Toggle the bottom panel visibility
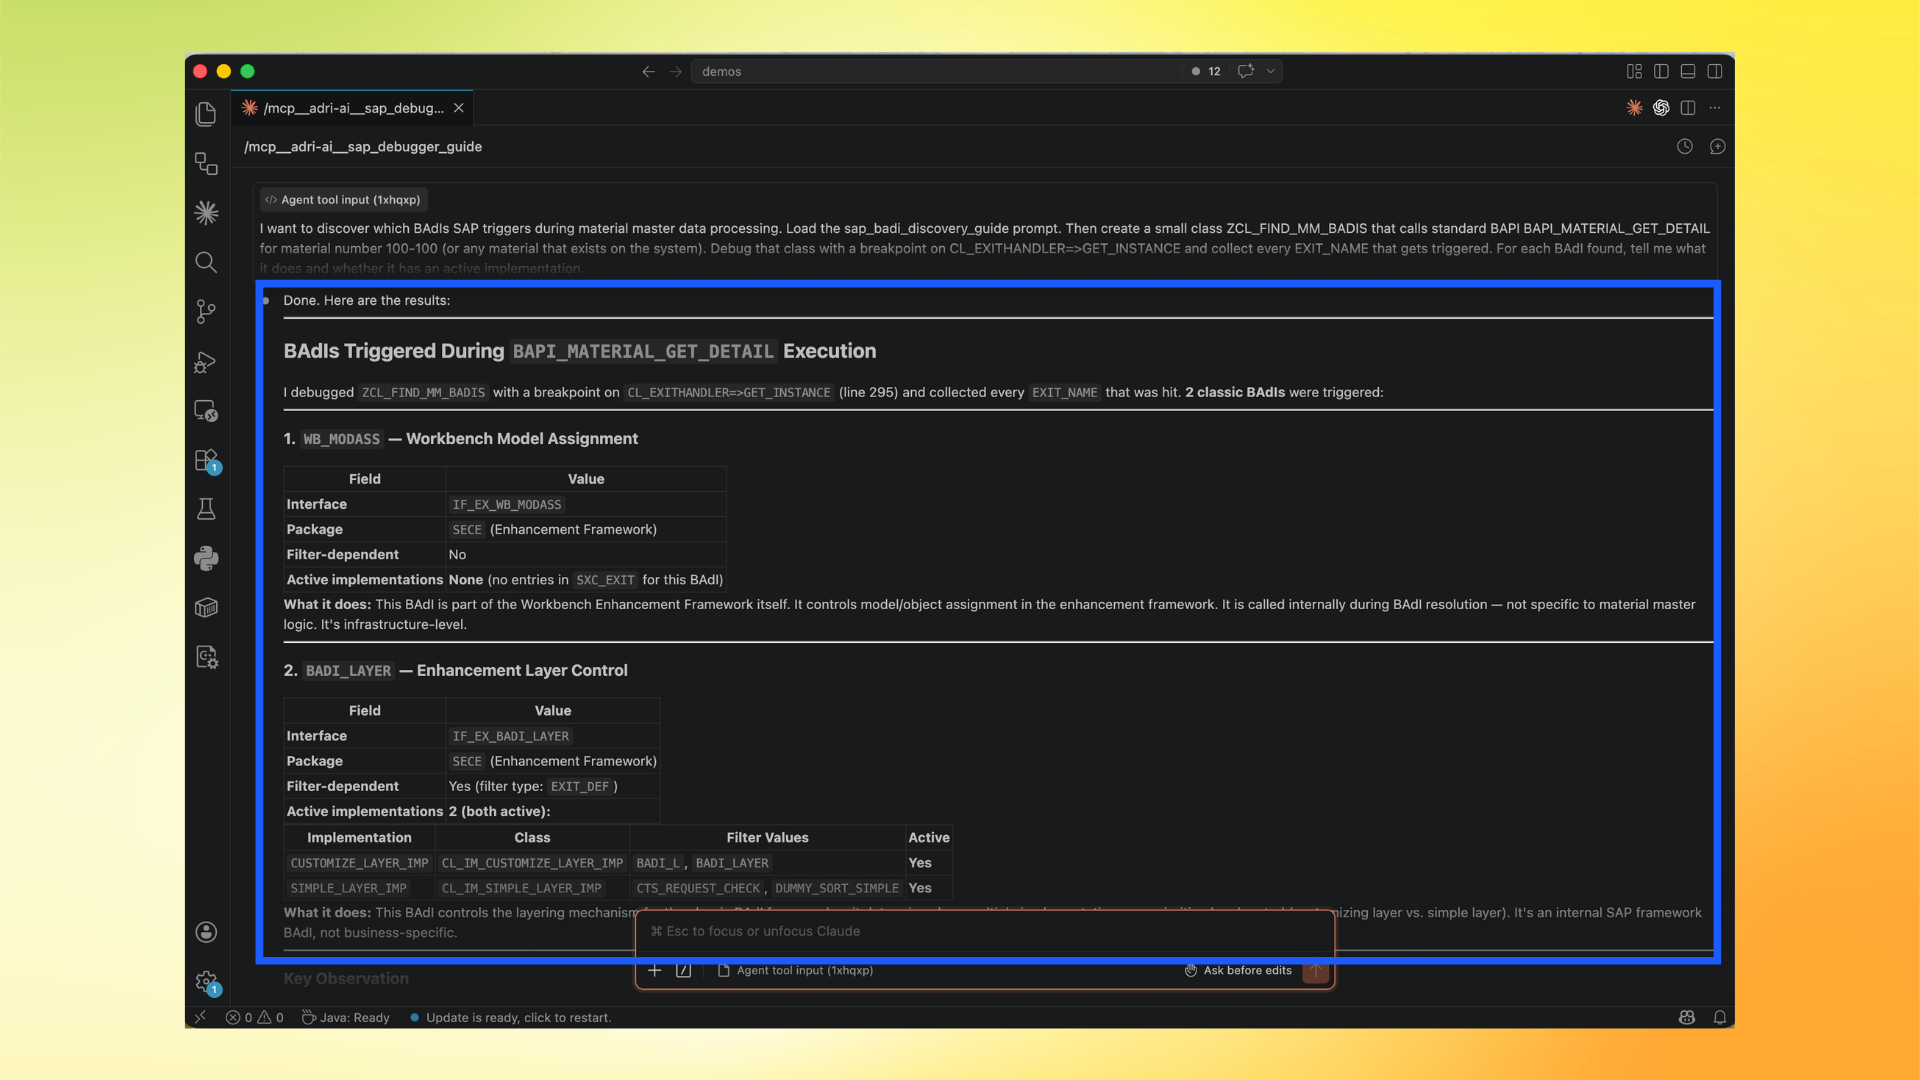Image resolution: width=1920 pixels, height=1080 pixels. 1688,71
